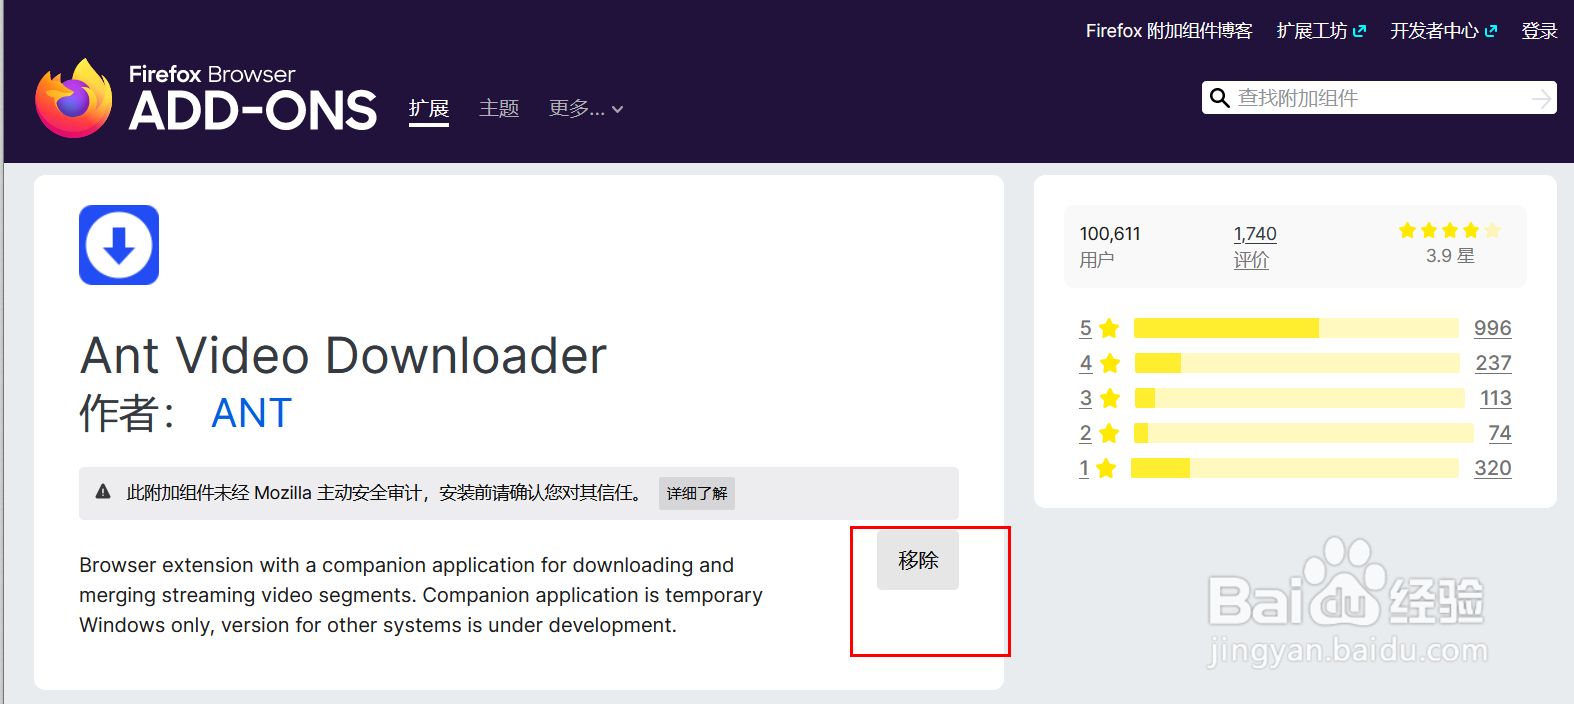Click the 详细了解 button
The image size is (1574, 704).
pos(697,493)
